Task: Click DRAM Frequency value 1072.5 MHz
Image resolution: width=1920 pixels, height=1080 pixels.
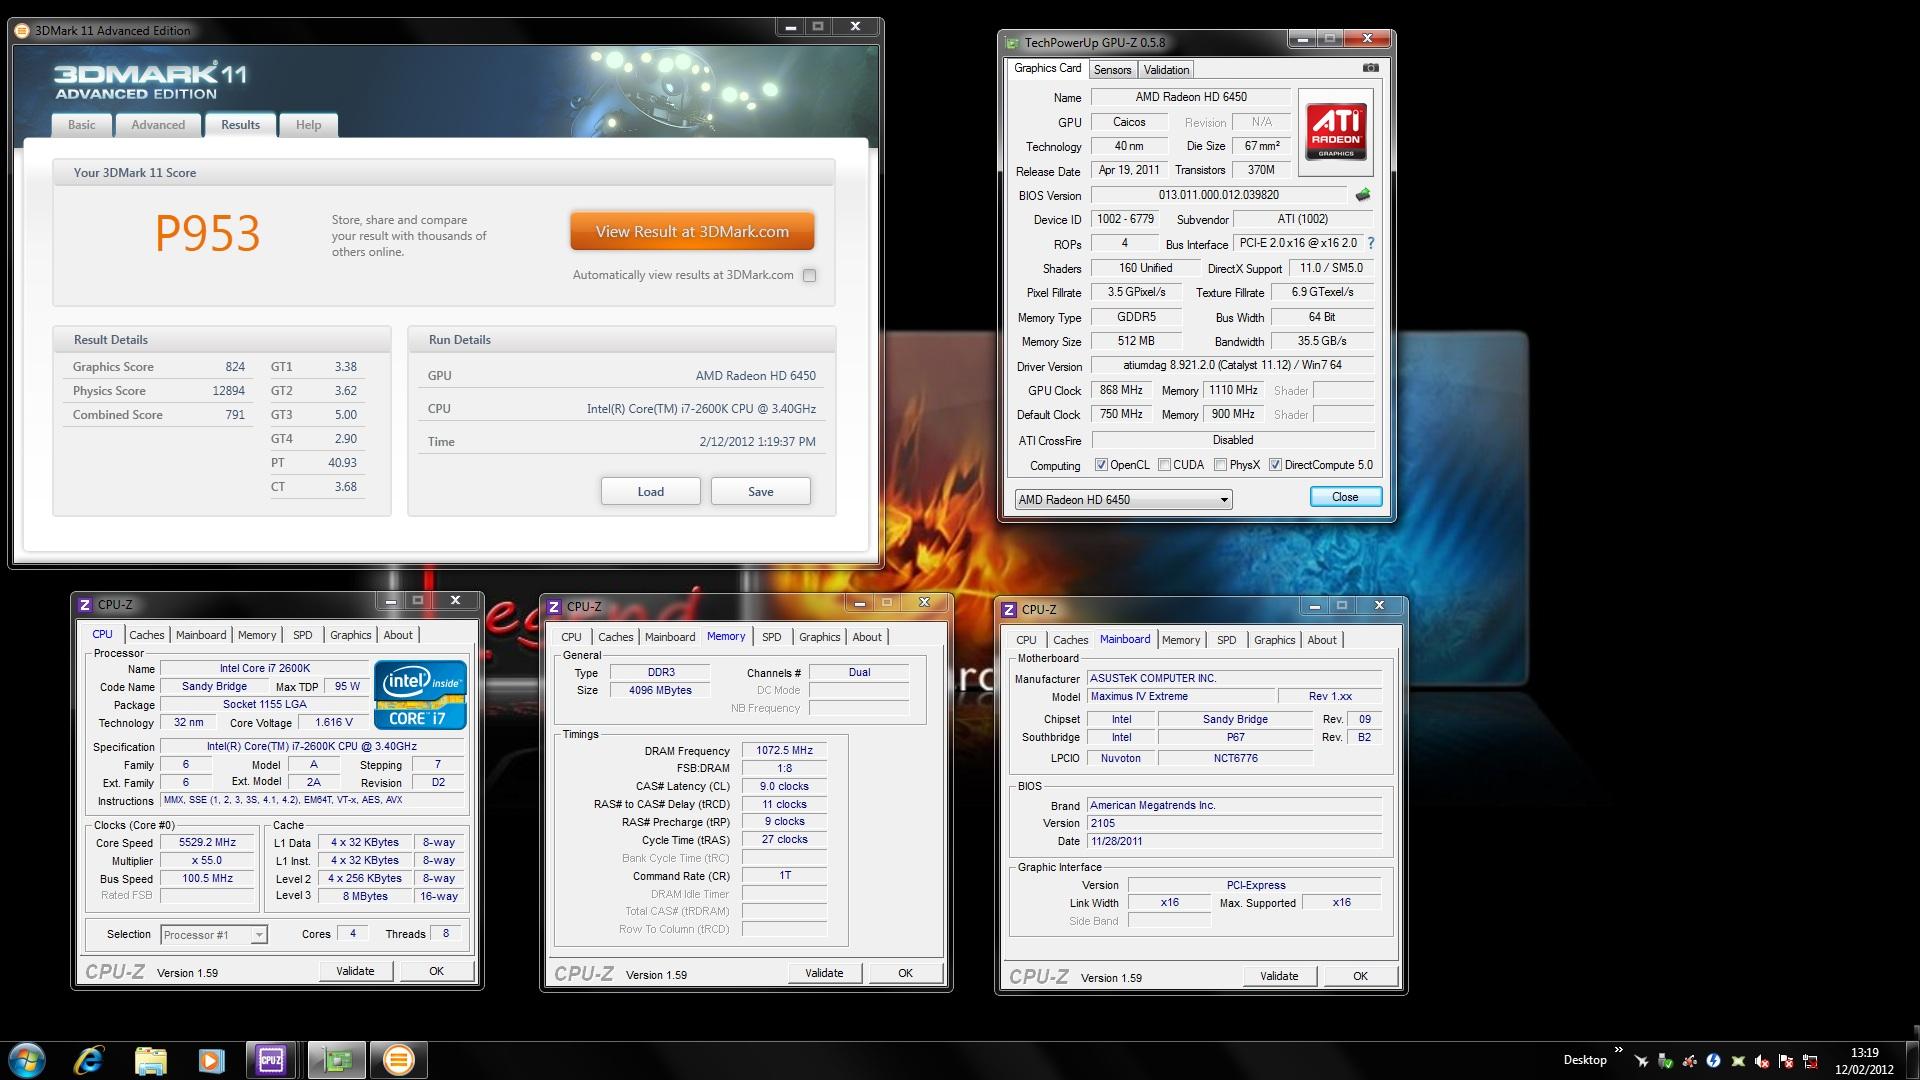Action: pos(785,750)
